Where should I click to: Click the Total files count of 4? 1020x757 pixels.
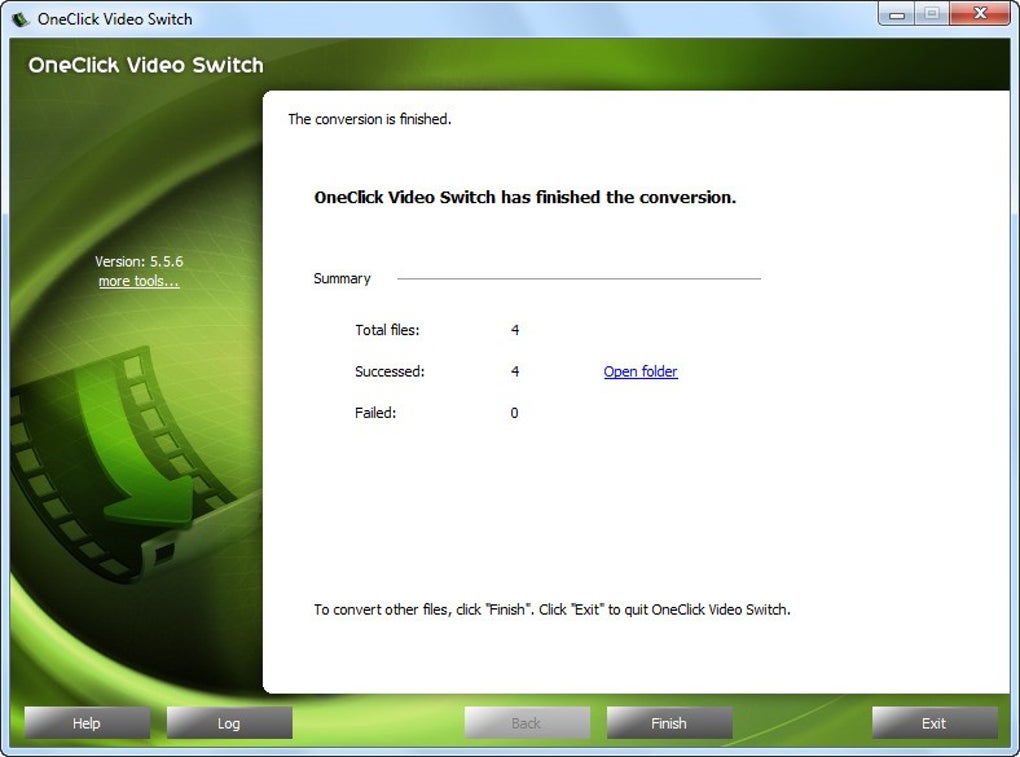tap(514, 330)
